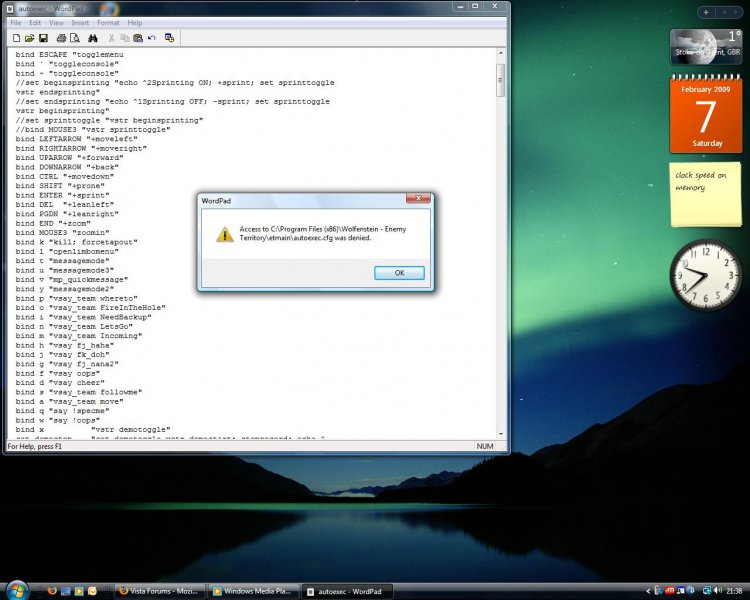Click the Print toolbar icon

[x=61, y=38]
